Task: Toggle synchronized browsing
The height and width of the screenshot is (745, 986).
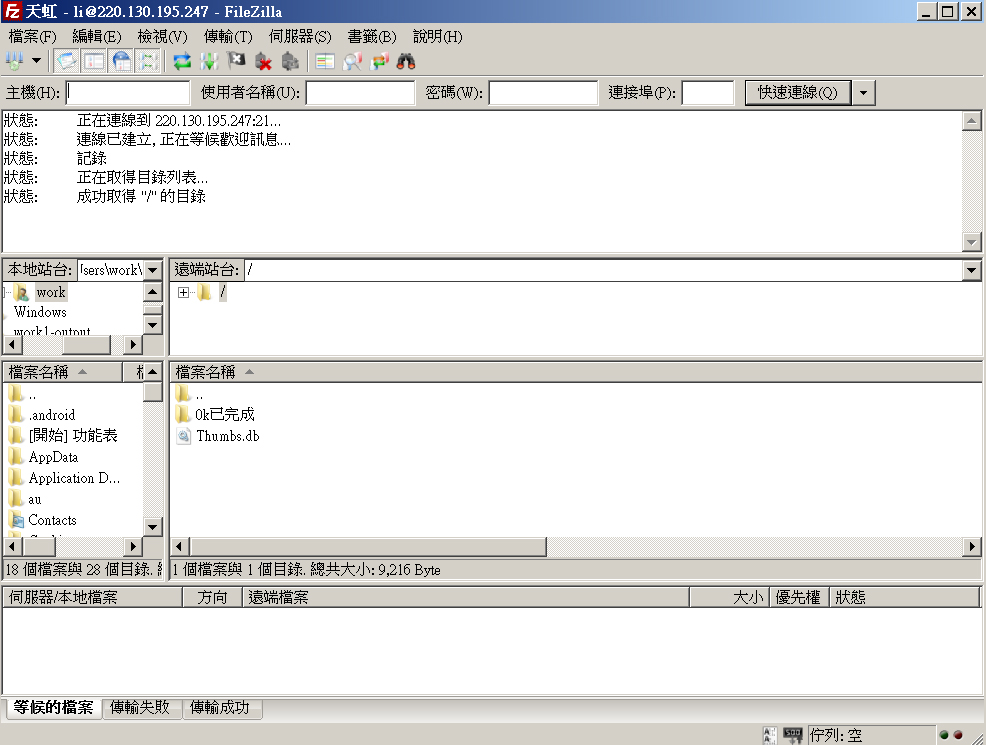Action: coord(379,62)
